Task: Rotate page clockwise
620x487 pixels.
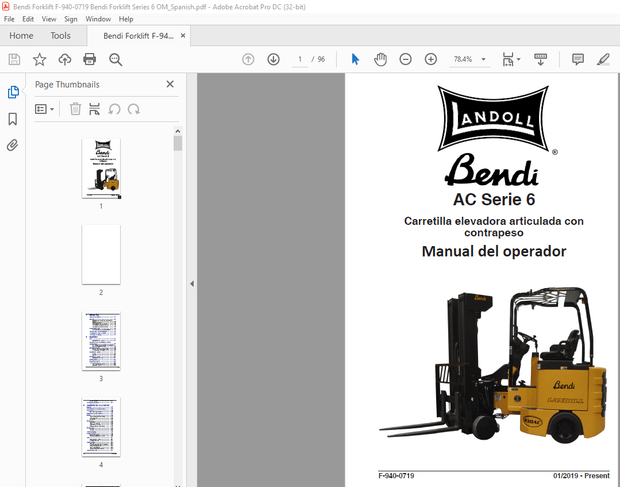Action: (x=134, y=109)
